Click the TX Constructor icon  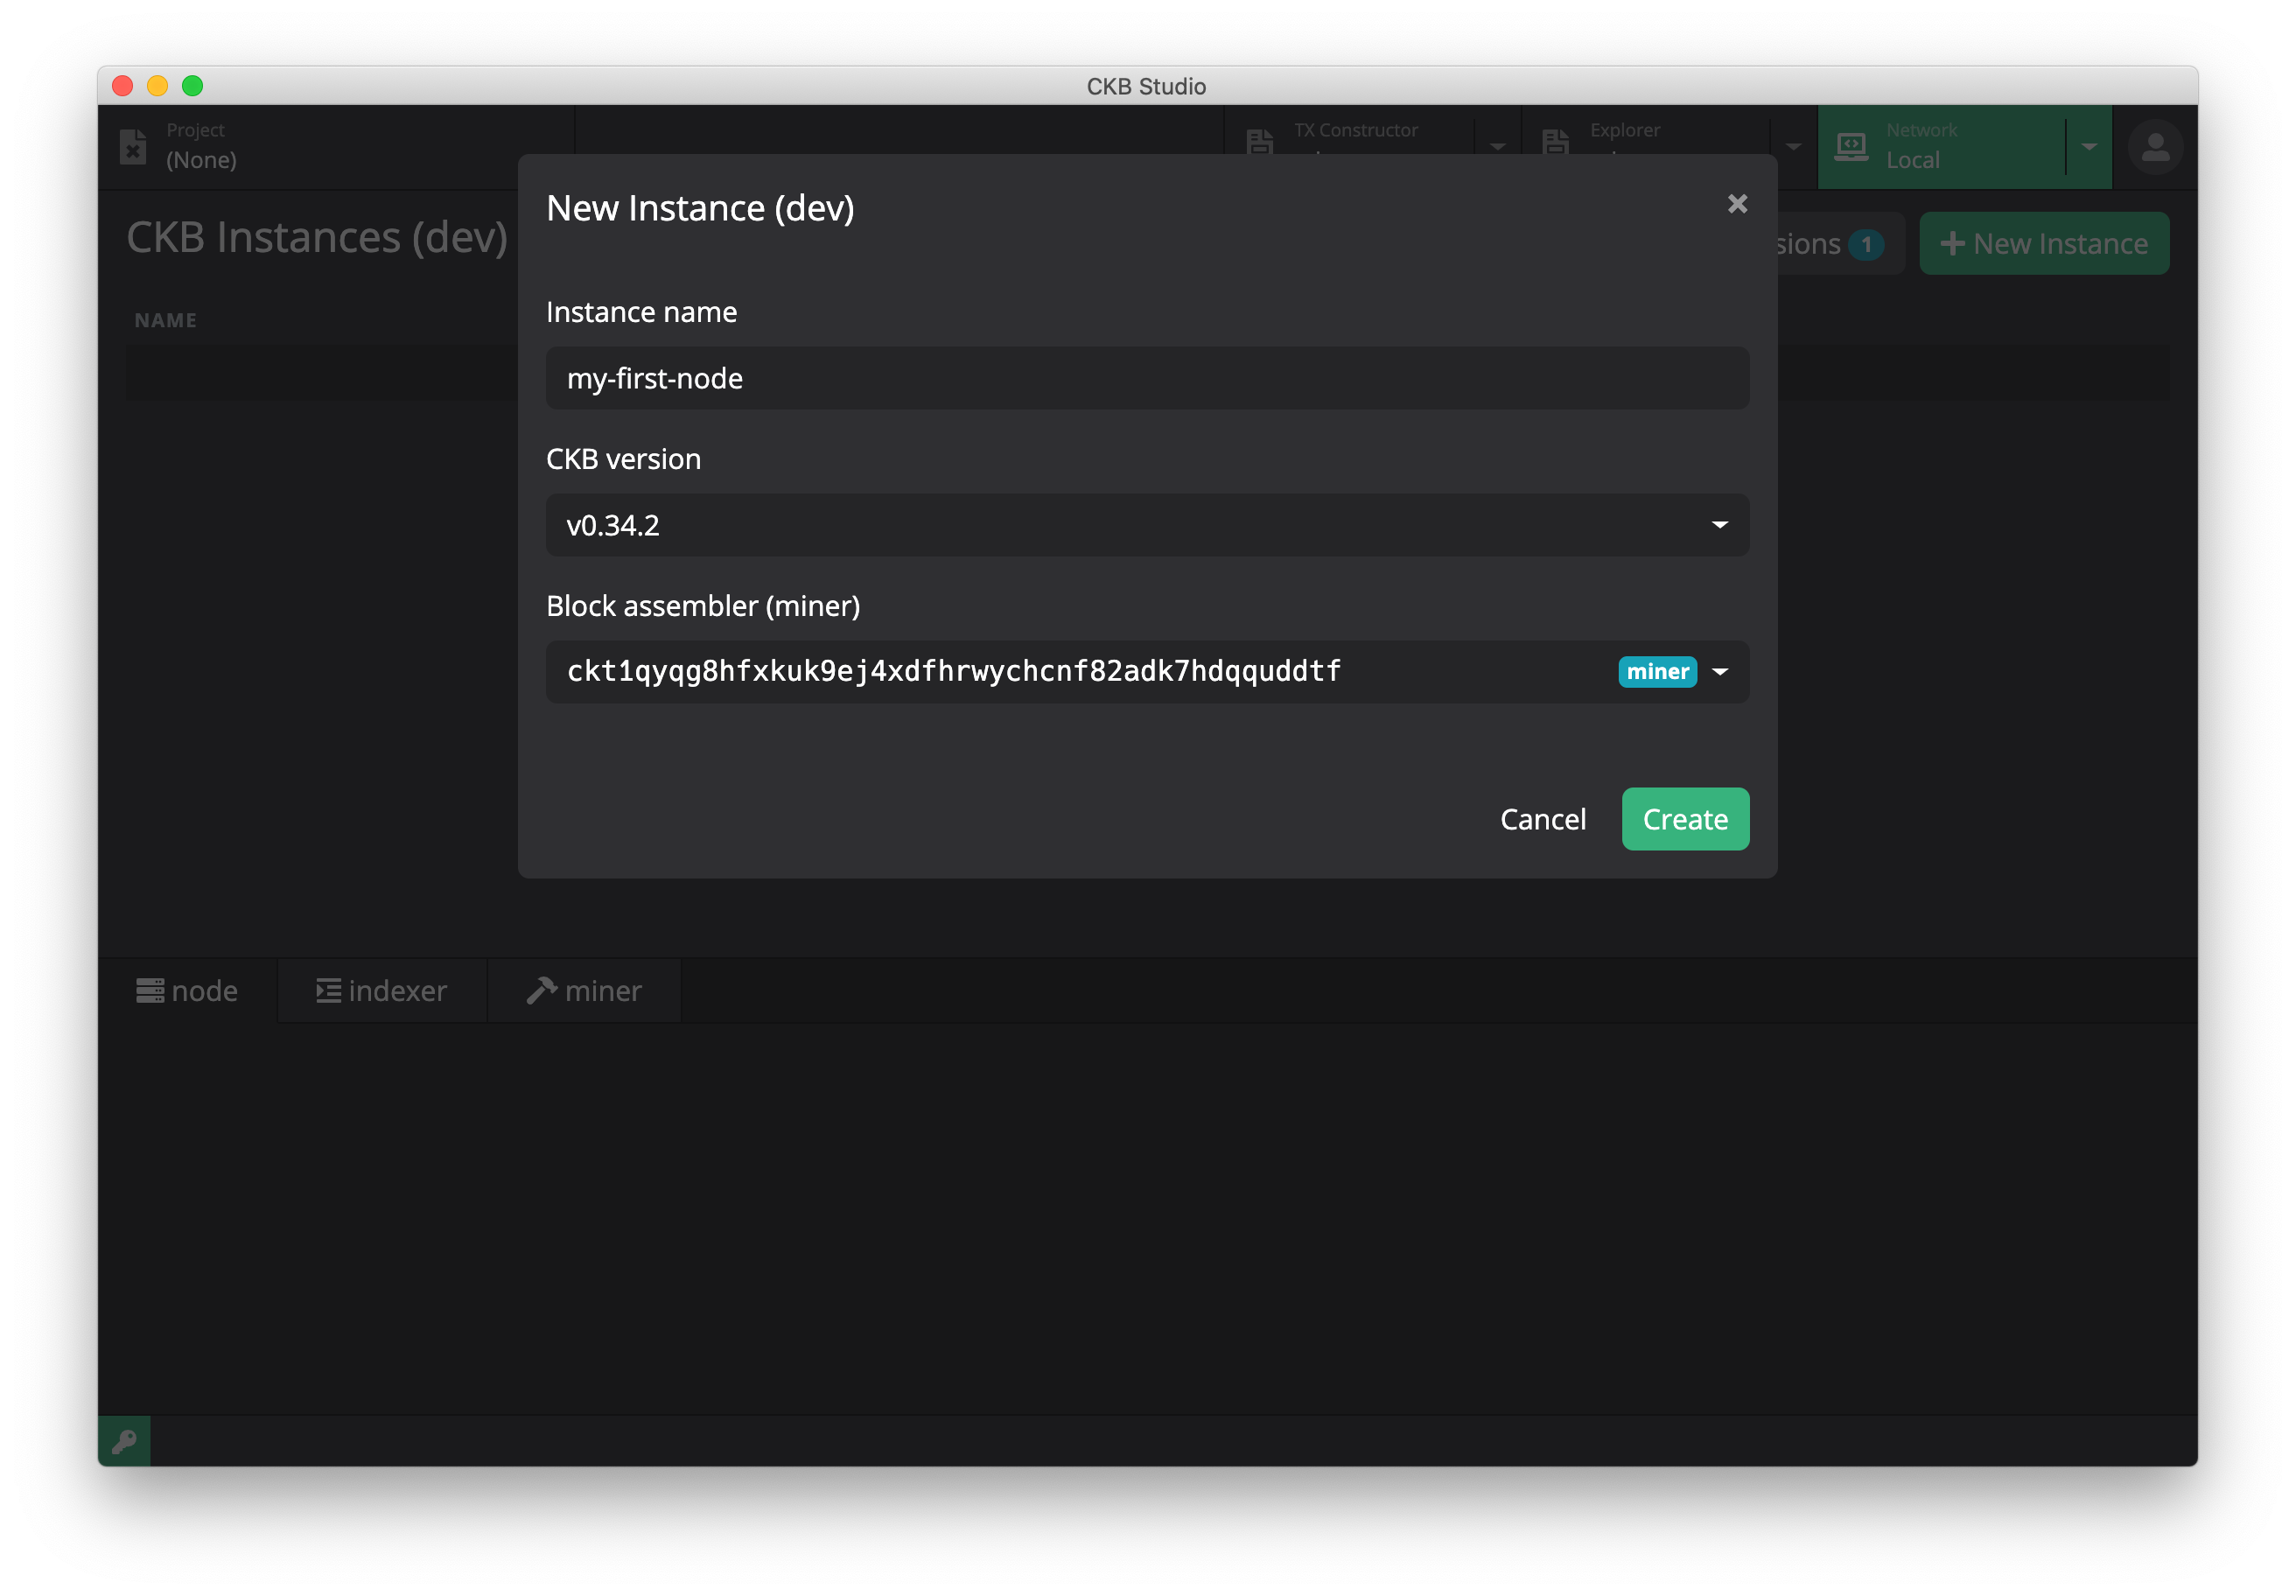click(1260, 142)
